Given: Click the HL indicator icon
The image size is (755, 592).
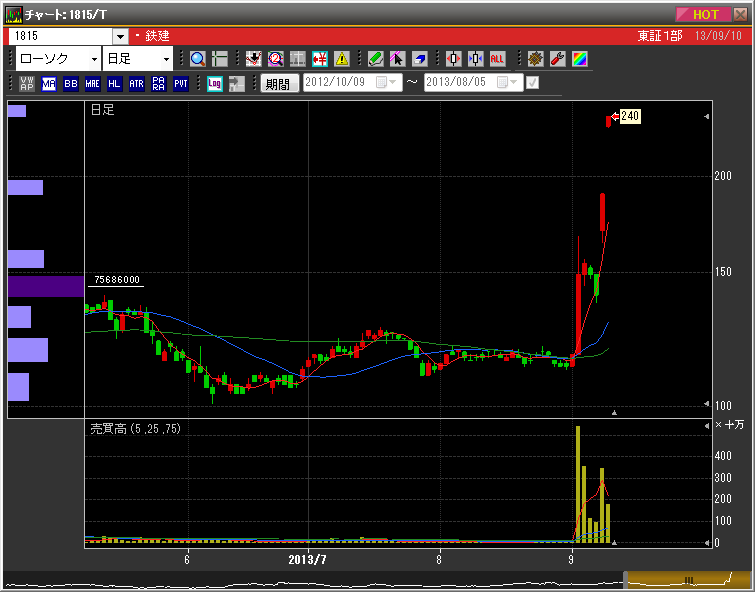Looking at the screenshot, I should coord(114,84).
